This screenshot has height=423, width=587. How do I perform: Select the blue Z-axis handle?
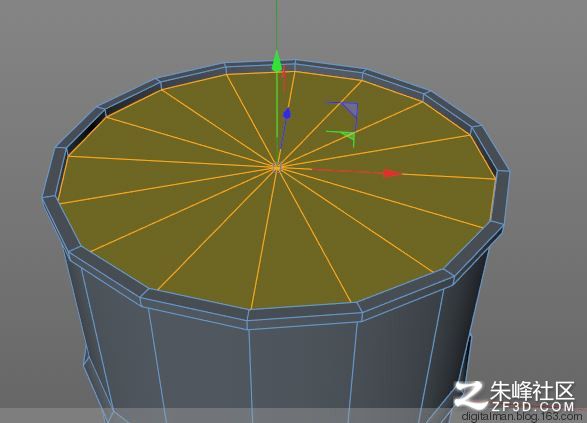pyautogui.click(x=287, y=113)
